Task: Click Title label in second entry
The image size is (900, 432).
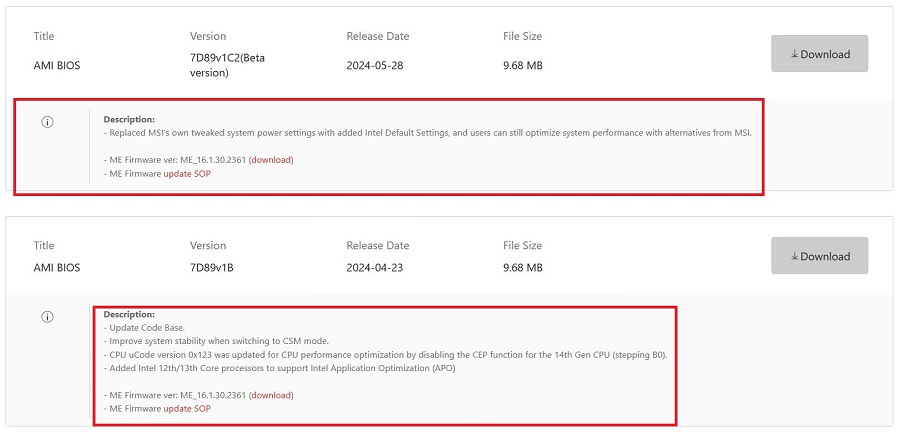Action: 44,246
